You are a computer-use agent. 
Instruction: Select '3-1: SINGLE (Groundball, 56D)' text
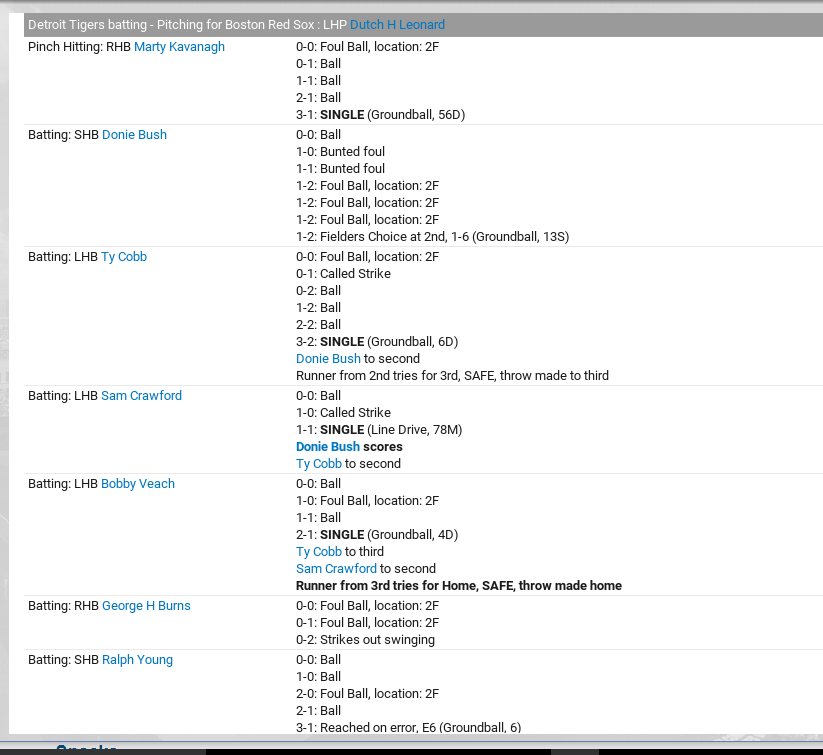point(381,114)
